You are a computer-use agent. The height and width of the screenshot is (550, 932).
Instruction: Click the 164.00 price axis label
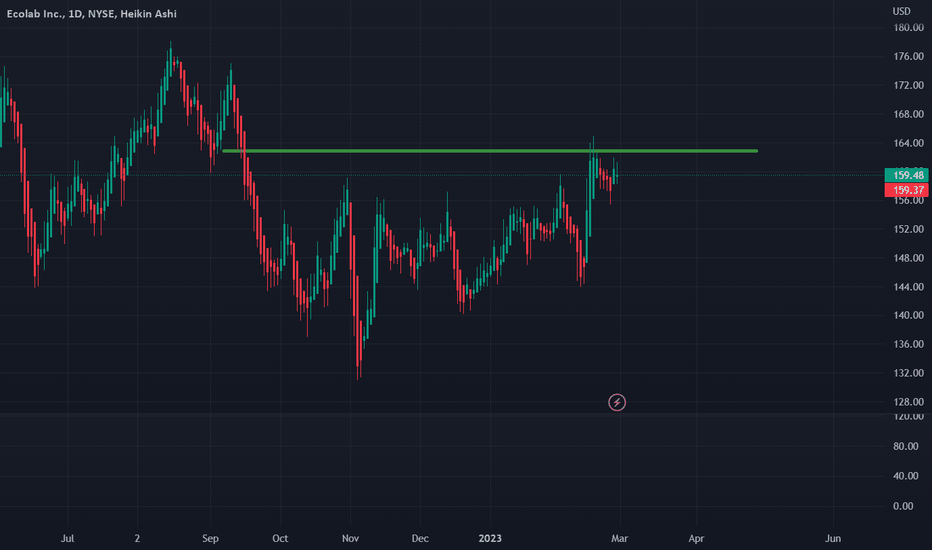pos(909,143)
